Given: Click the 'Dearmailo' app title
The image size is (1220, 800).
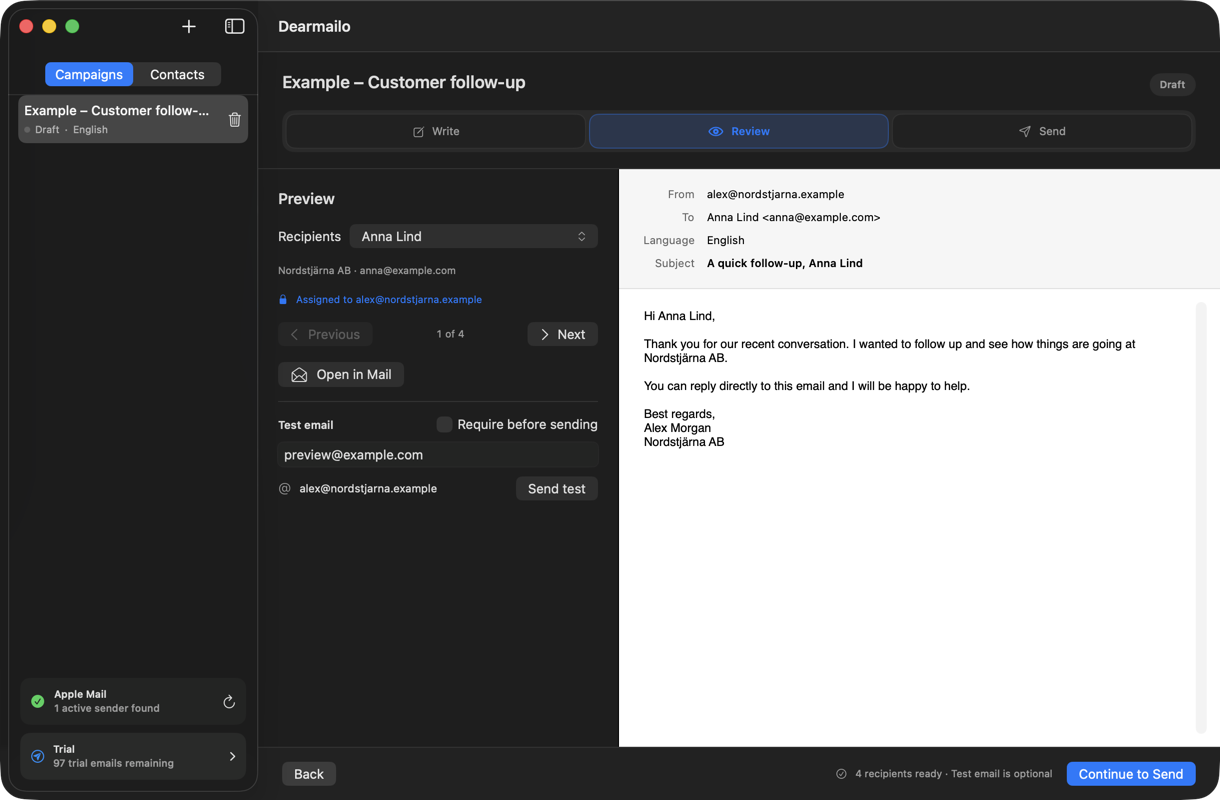Looking at the screenshot, I should (314, 27).
